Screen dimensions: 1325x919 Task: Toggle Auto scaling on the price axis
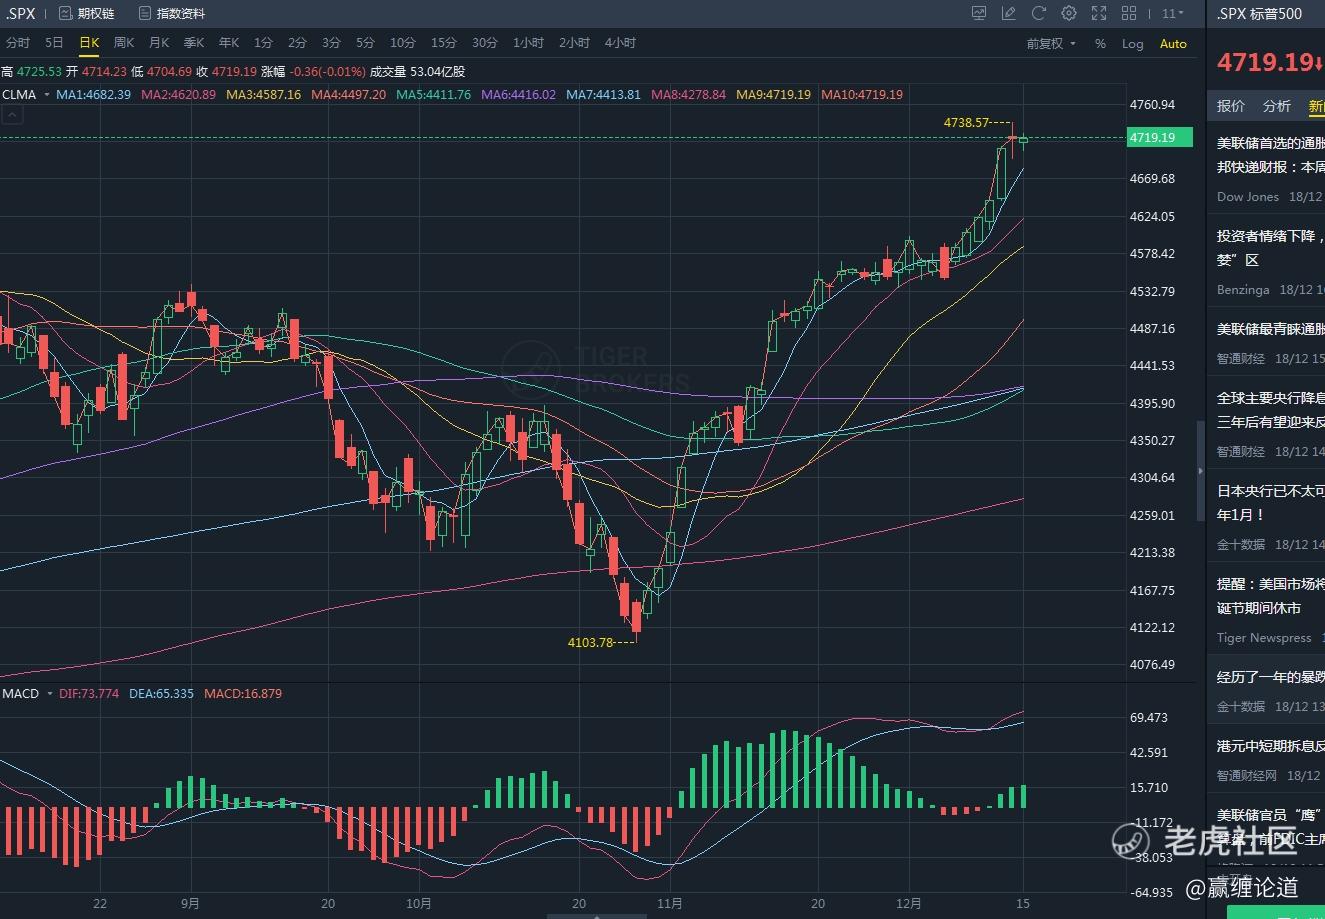(x=1173, y=44)
